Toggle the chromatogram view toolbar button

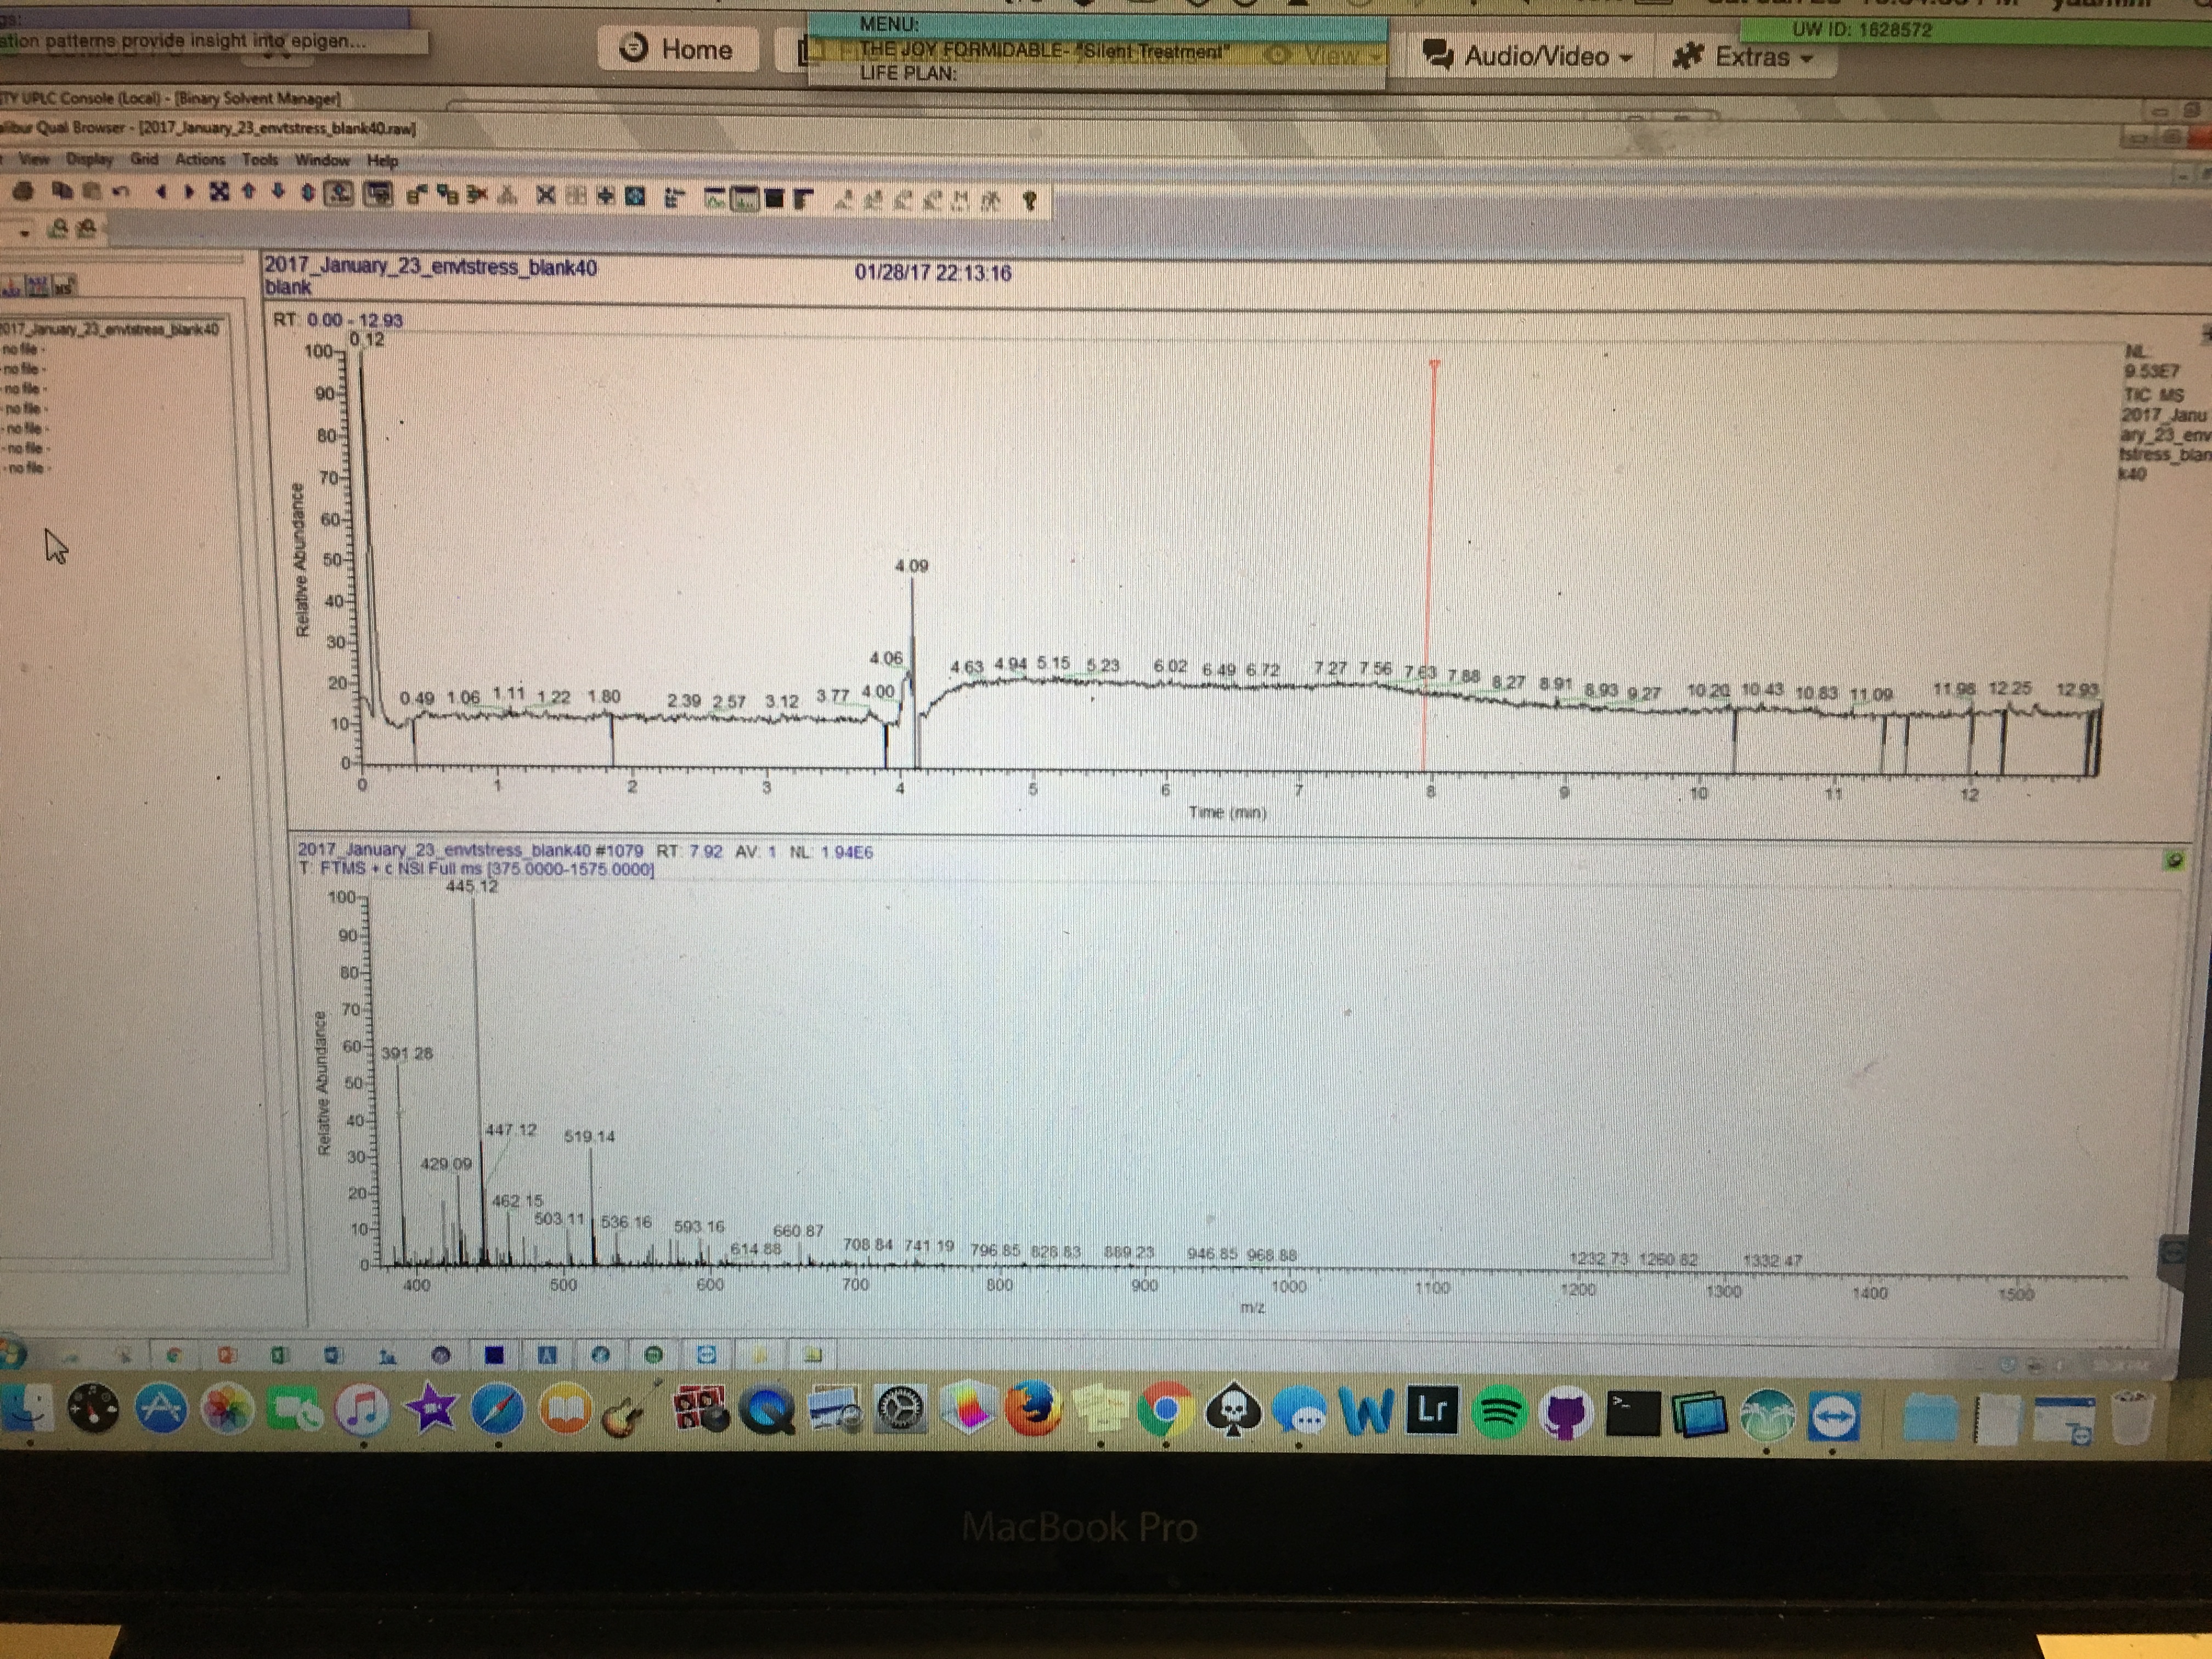click(716, 199)
